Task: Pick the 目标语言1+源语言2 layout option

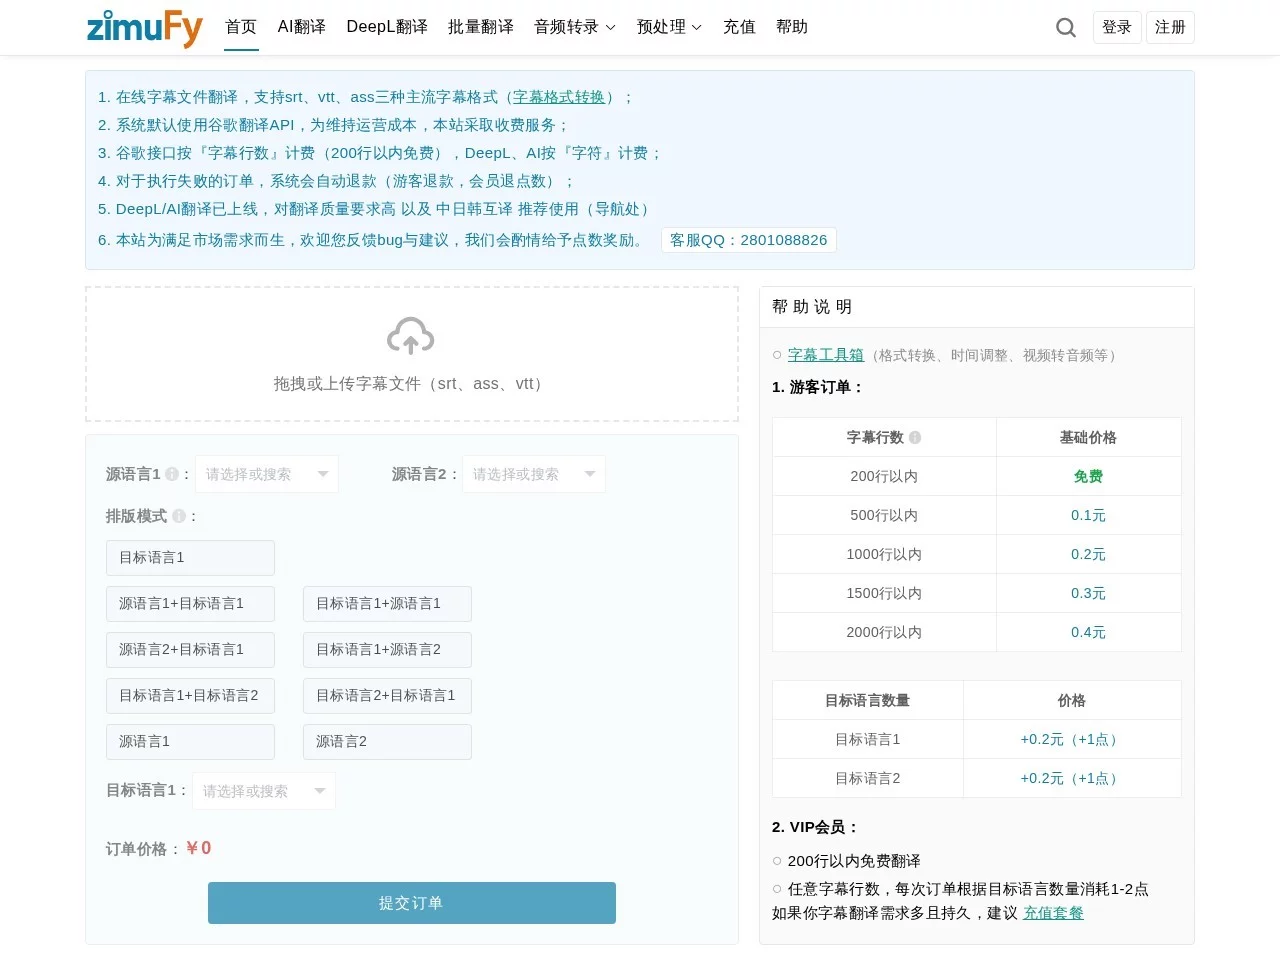Action: 387,650
